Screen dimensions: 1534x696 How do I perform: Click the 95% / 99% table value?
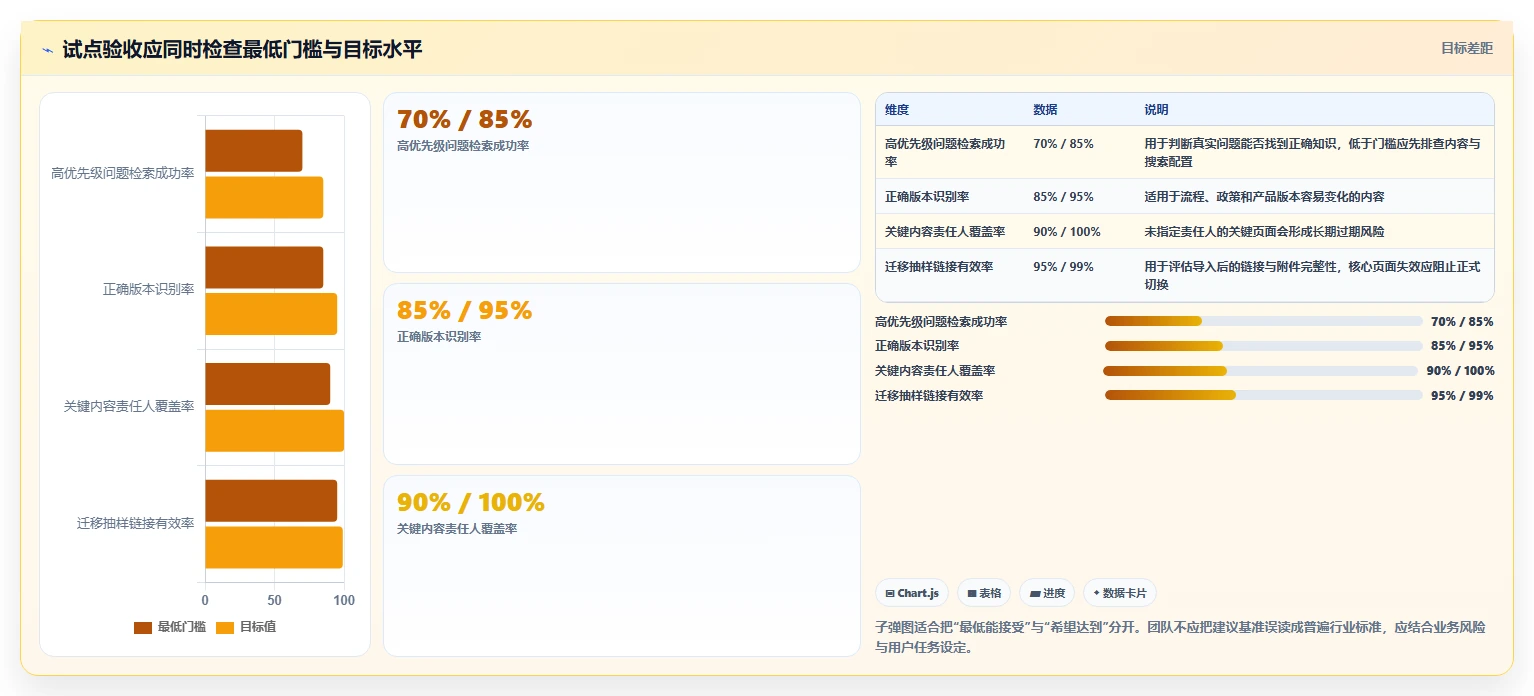pyautogui.click(x=1063, y=267)
